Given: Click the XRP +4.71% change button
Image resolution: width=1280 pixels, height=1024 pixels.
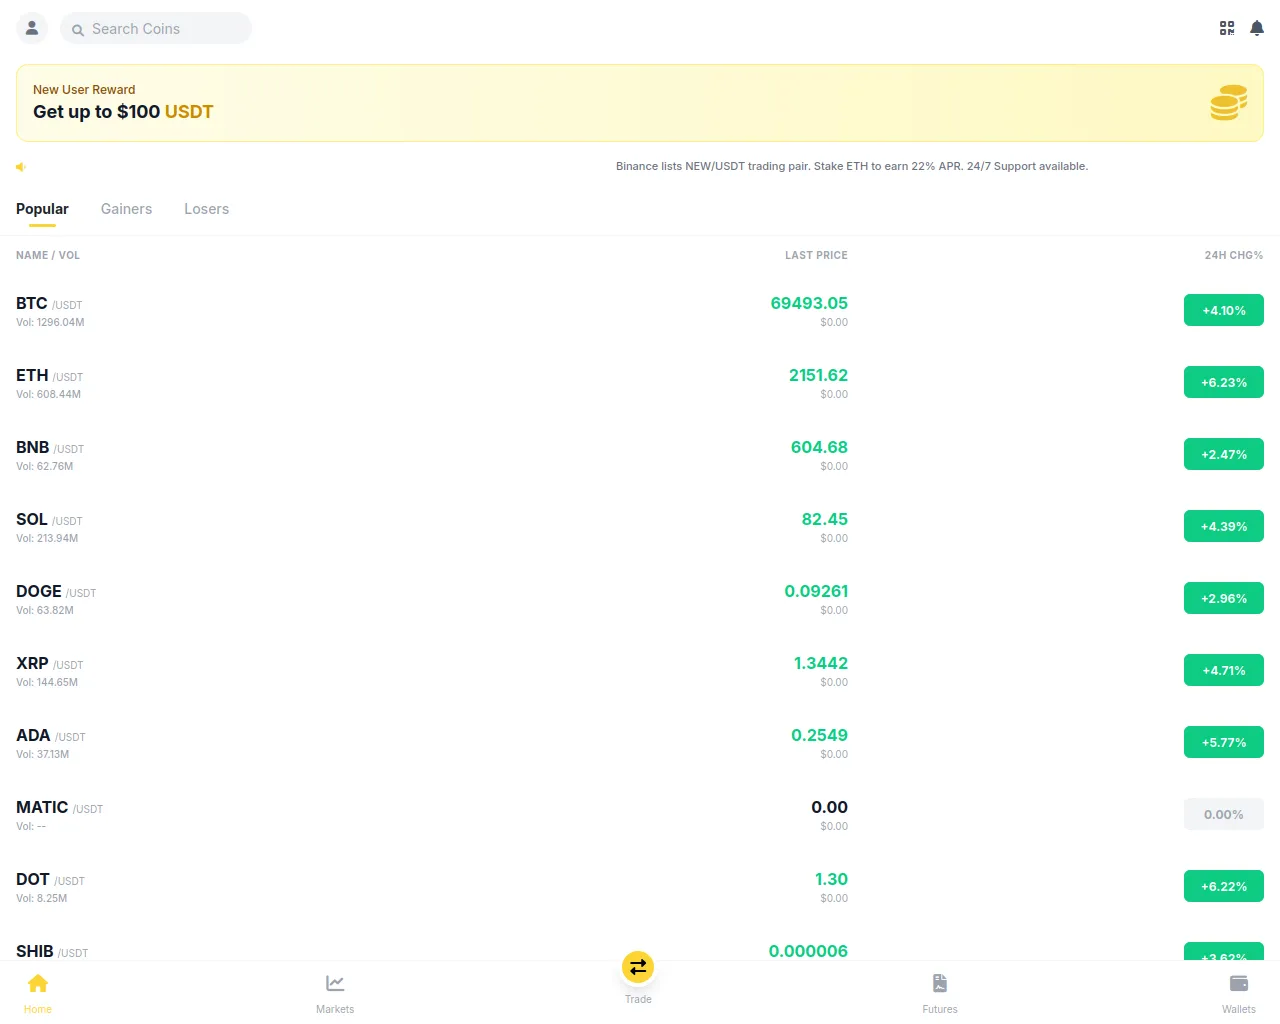Looking at the screenshot, I should pyautogui.click(x=1224, y=670).
